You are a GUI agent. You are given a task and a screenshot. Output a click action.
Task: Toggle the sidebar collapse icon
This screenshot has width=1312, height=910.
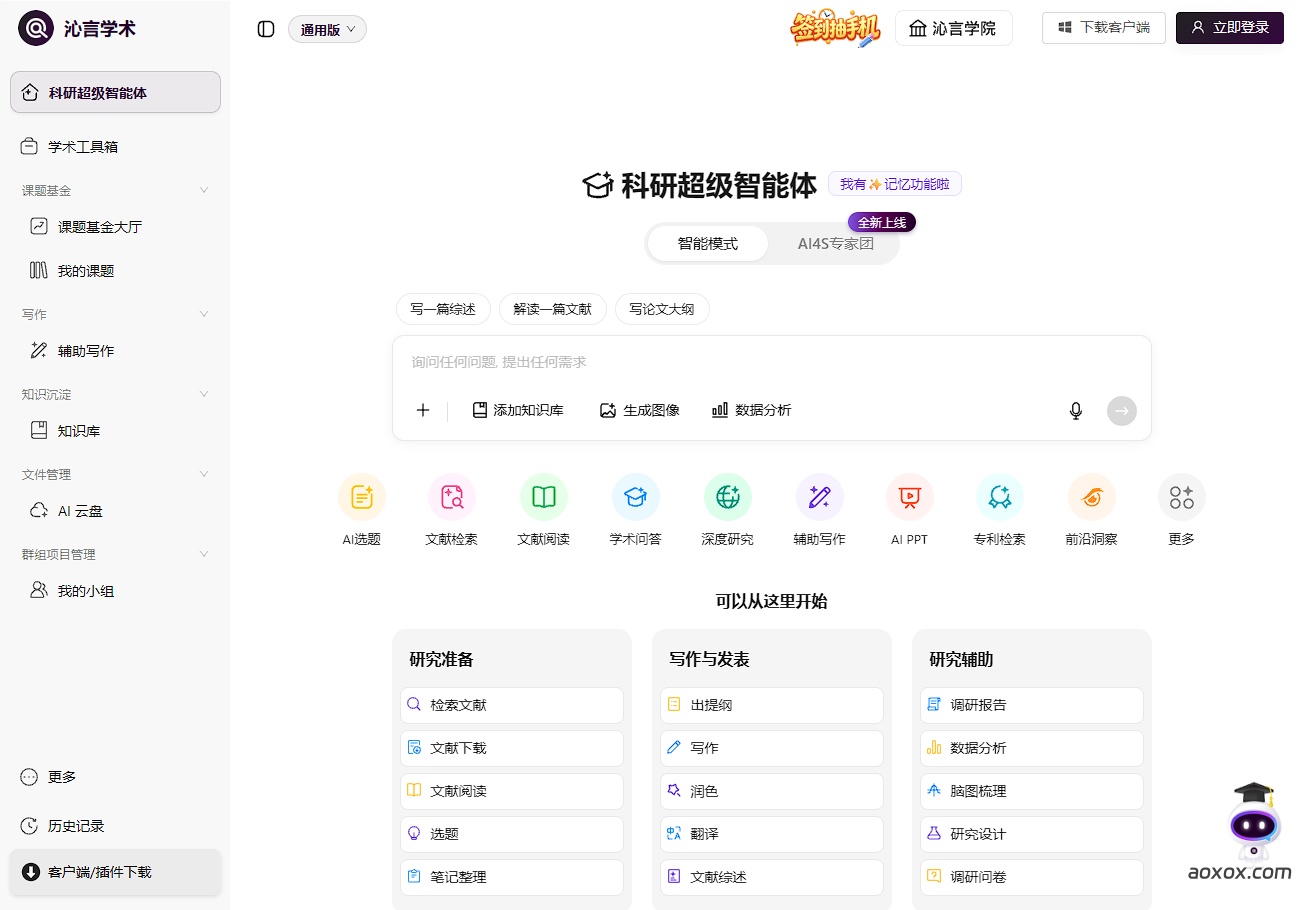pos(266,29)
